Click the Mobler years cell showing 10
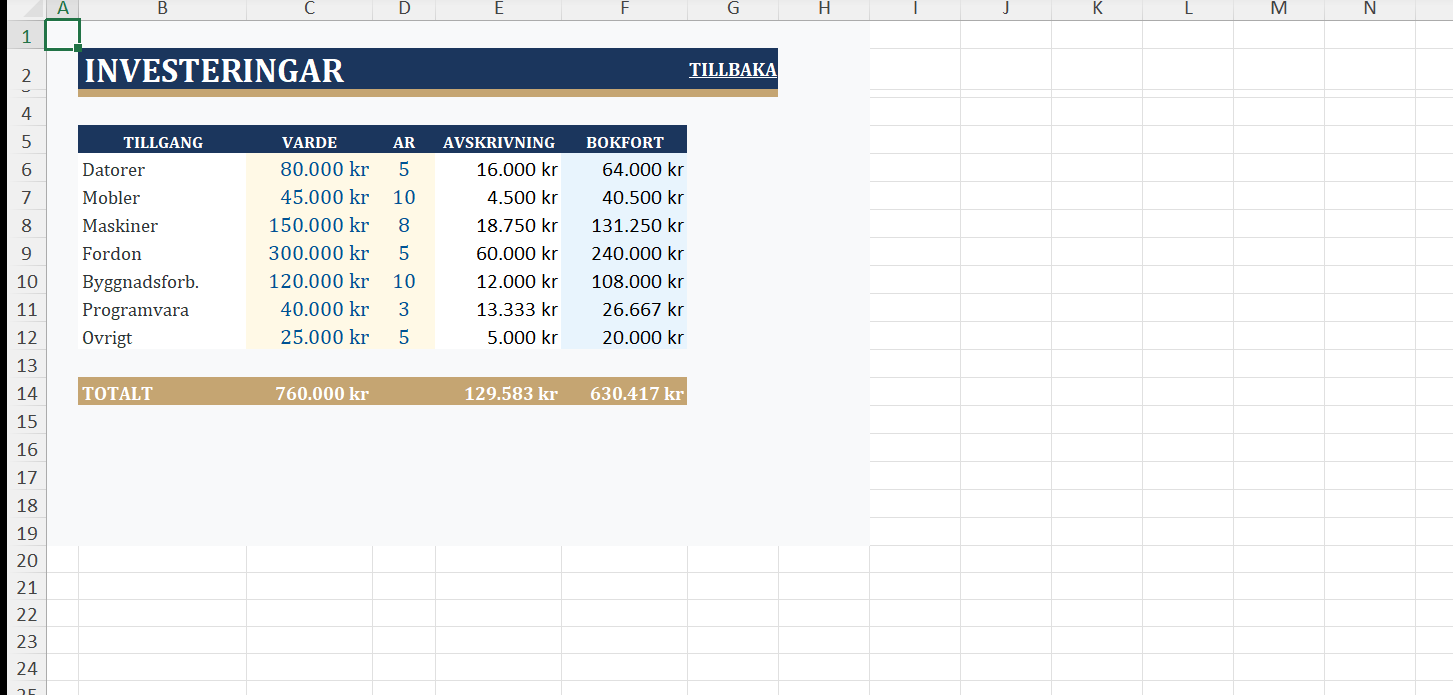This screenshot has width=1453, height=695. coord(404,198)
